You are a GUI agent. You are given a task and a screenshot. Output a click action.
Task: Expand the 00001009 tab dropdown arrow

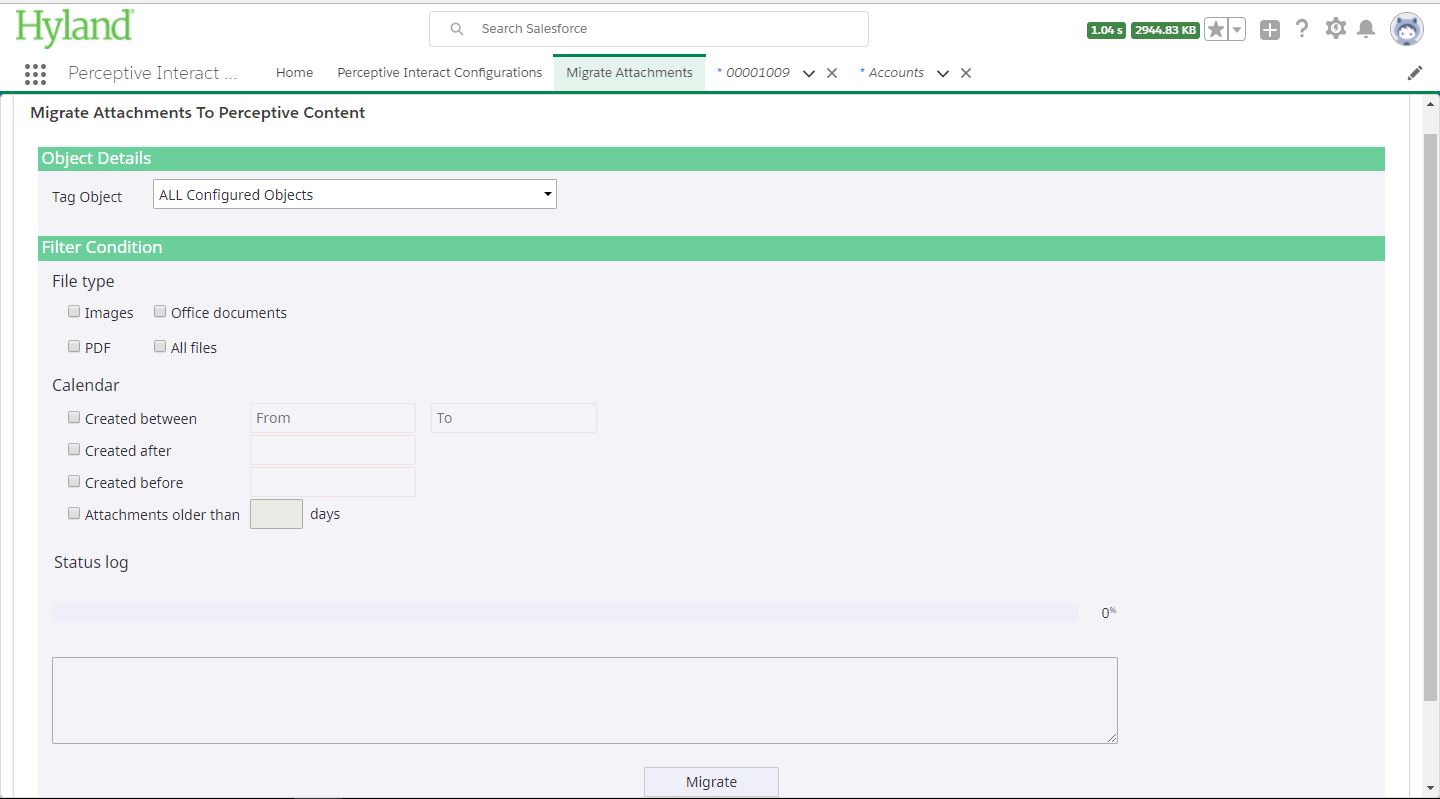click(x=808, y=73)
